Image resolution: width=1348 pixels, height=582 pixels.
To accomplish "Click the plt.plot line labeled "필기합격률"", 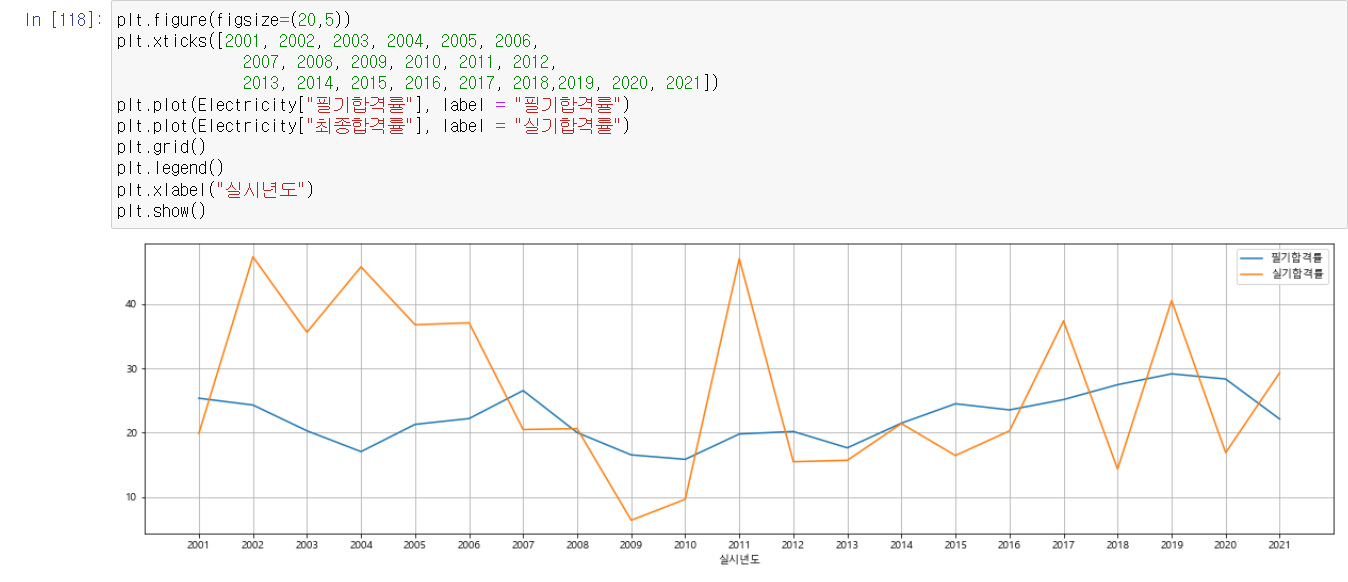I will pos(373,104).
